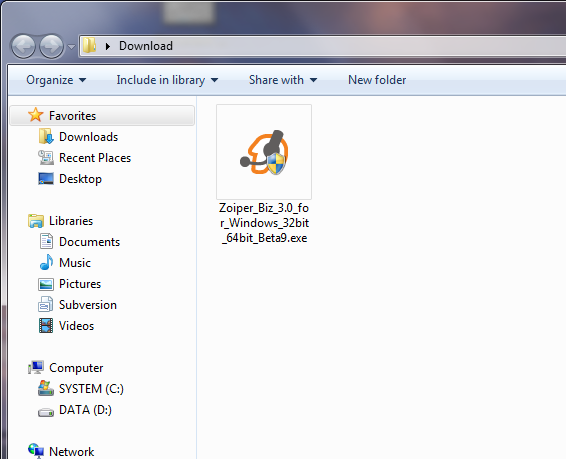This screenshot has width=566, height=459.
Task: Click the Forward navigation arrow button
Action: [51, 46]
